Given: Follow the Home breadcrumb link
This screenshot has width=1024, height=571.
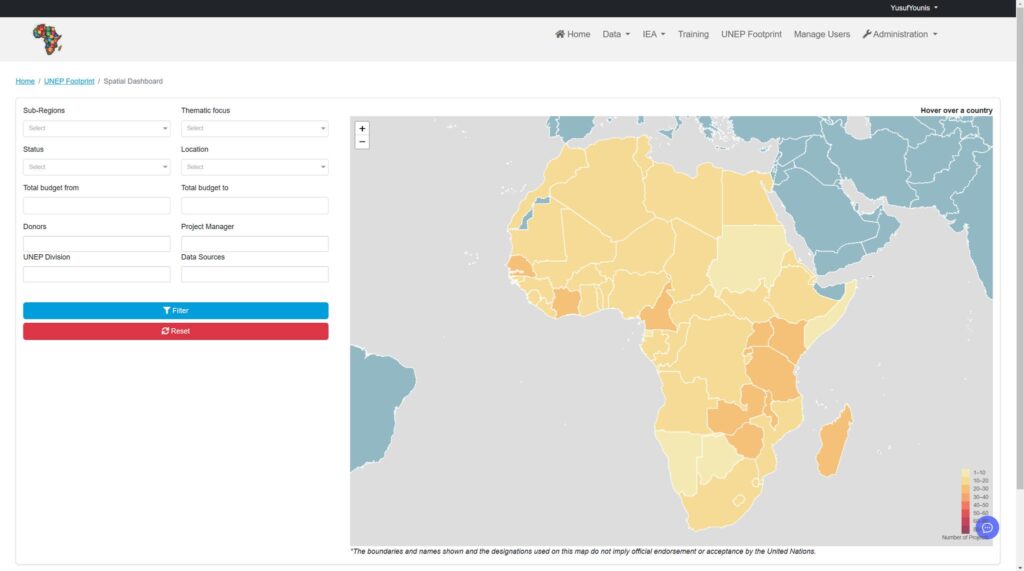Looking at the screenshot, I should 25,81.
